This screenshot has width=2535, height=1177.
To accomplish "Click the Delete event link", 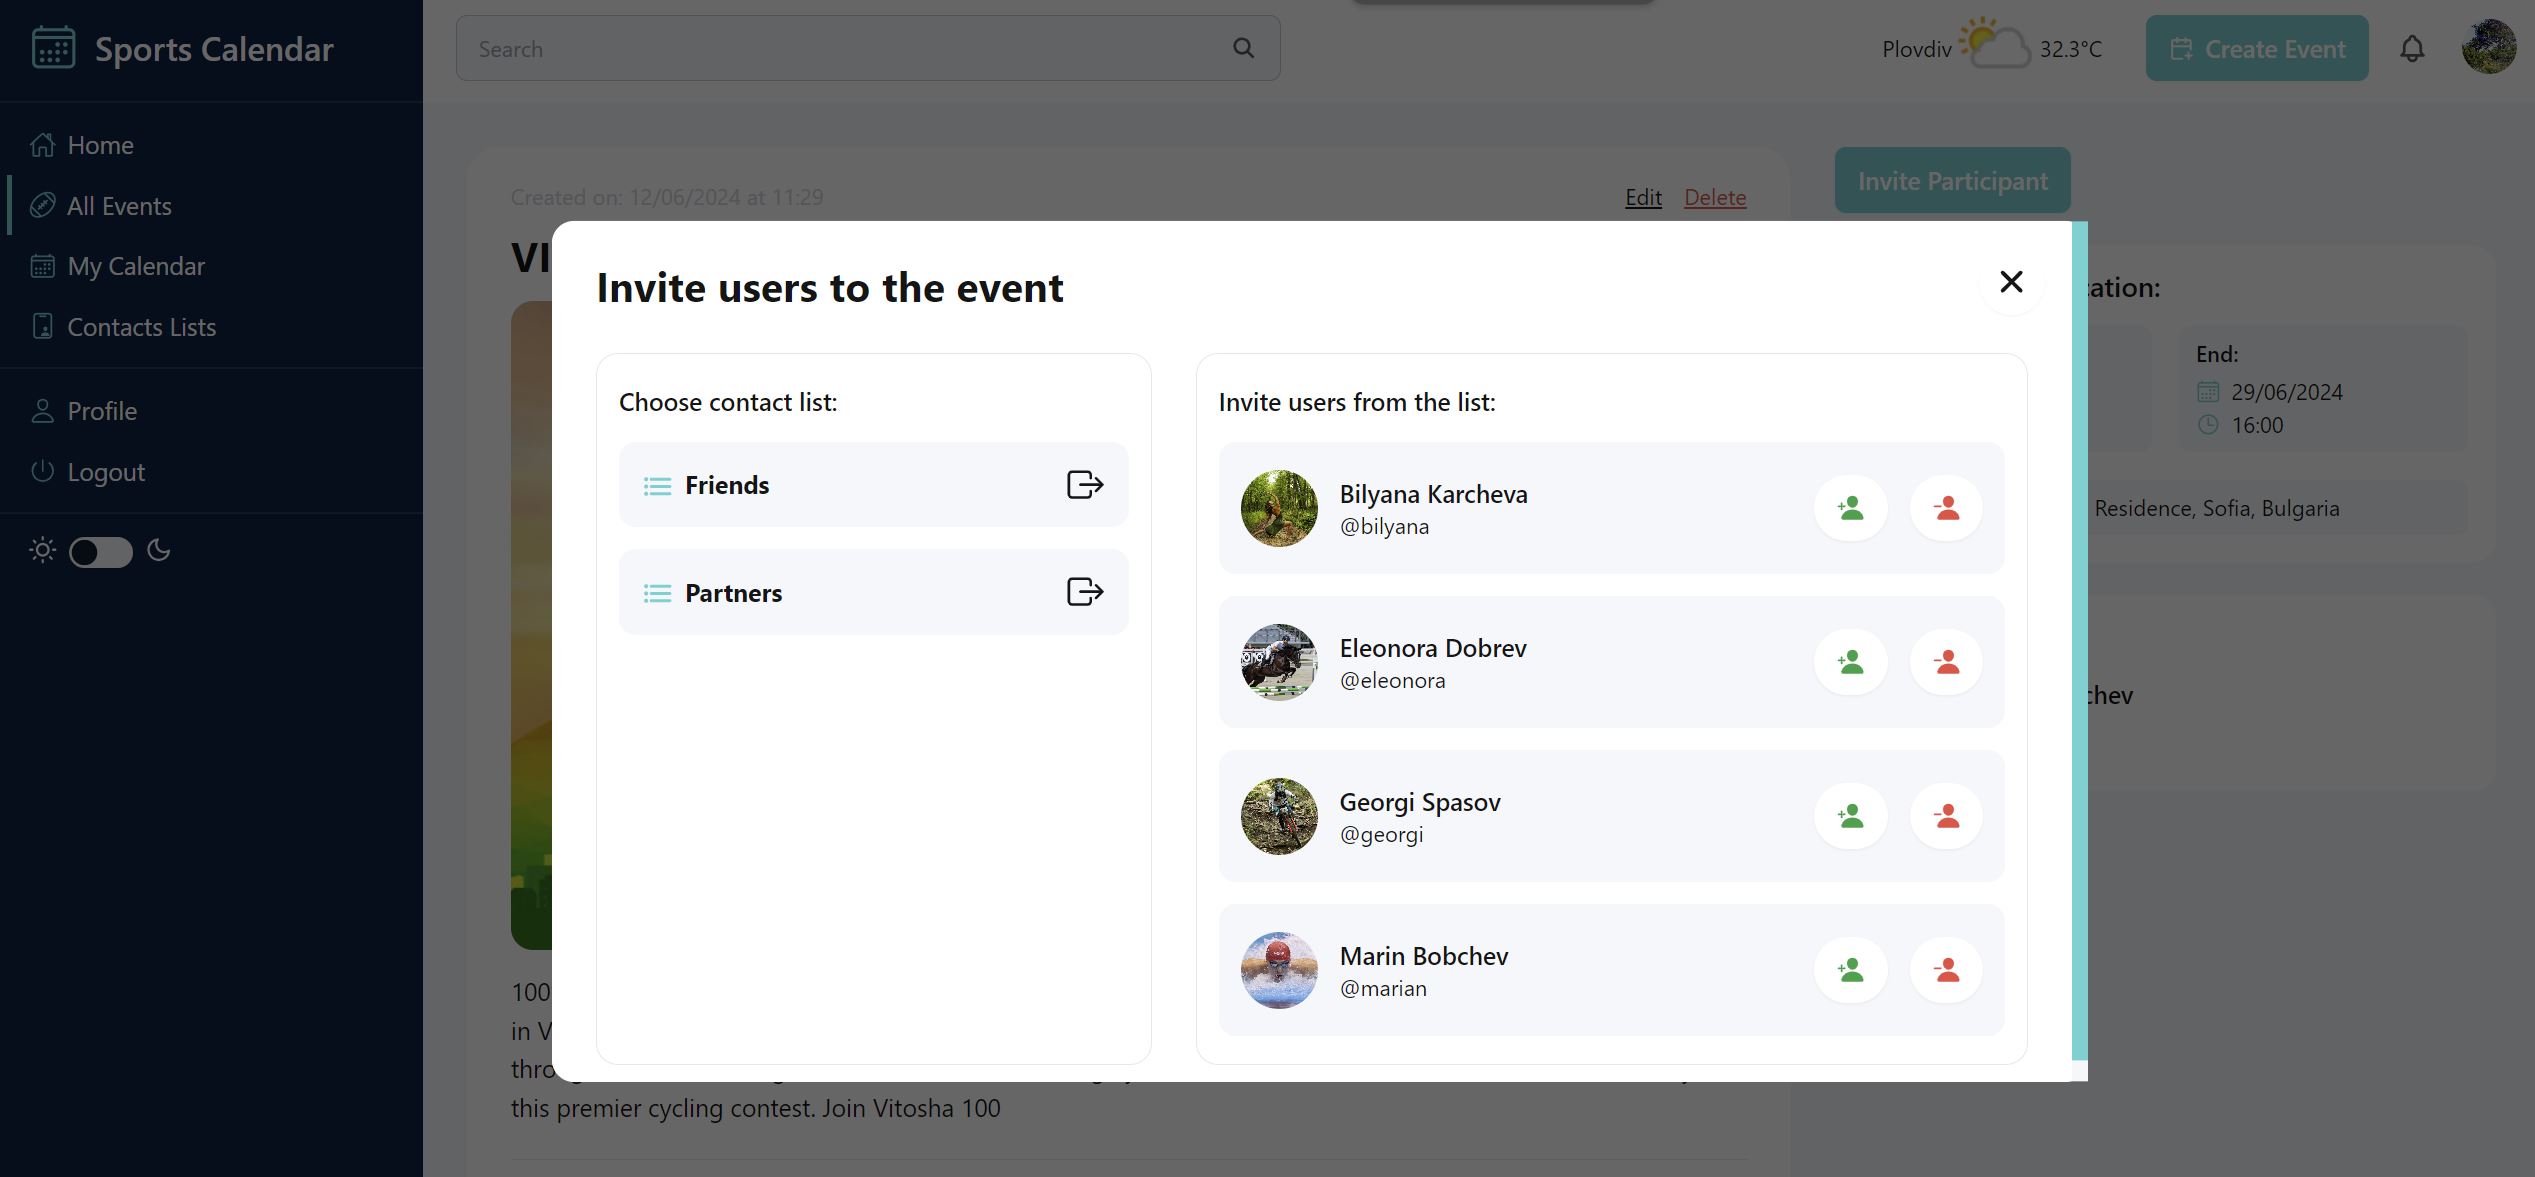I will point(1714,198).
